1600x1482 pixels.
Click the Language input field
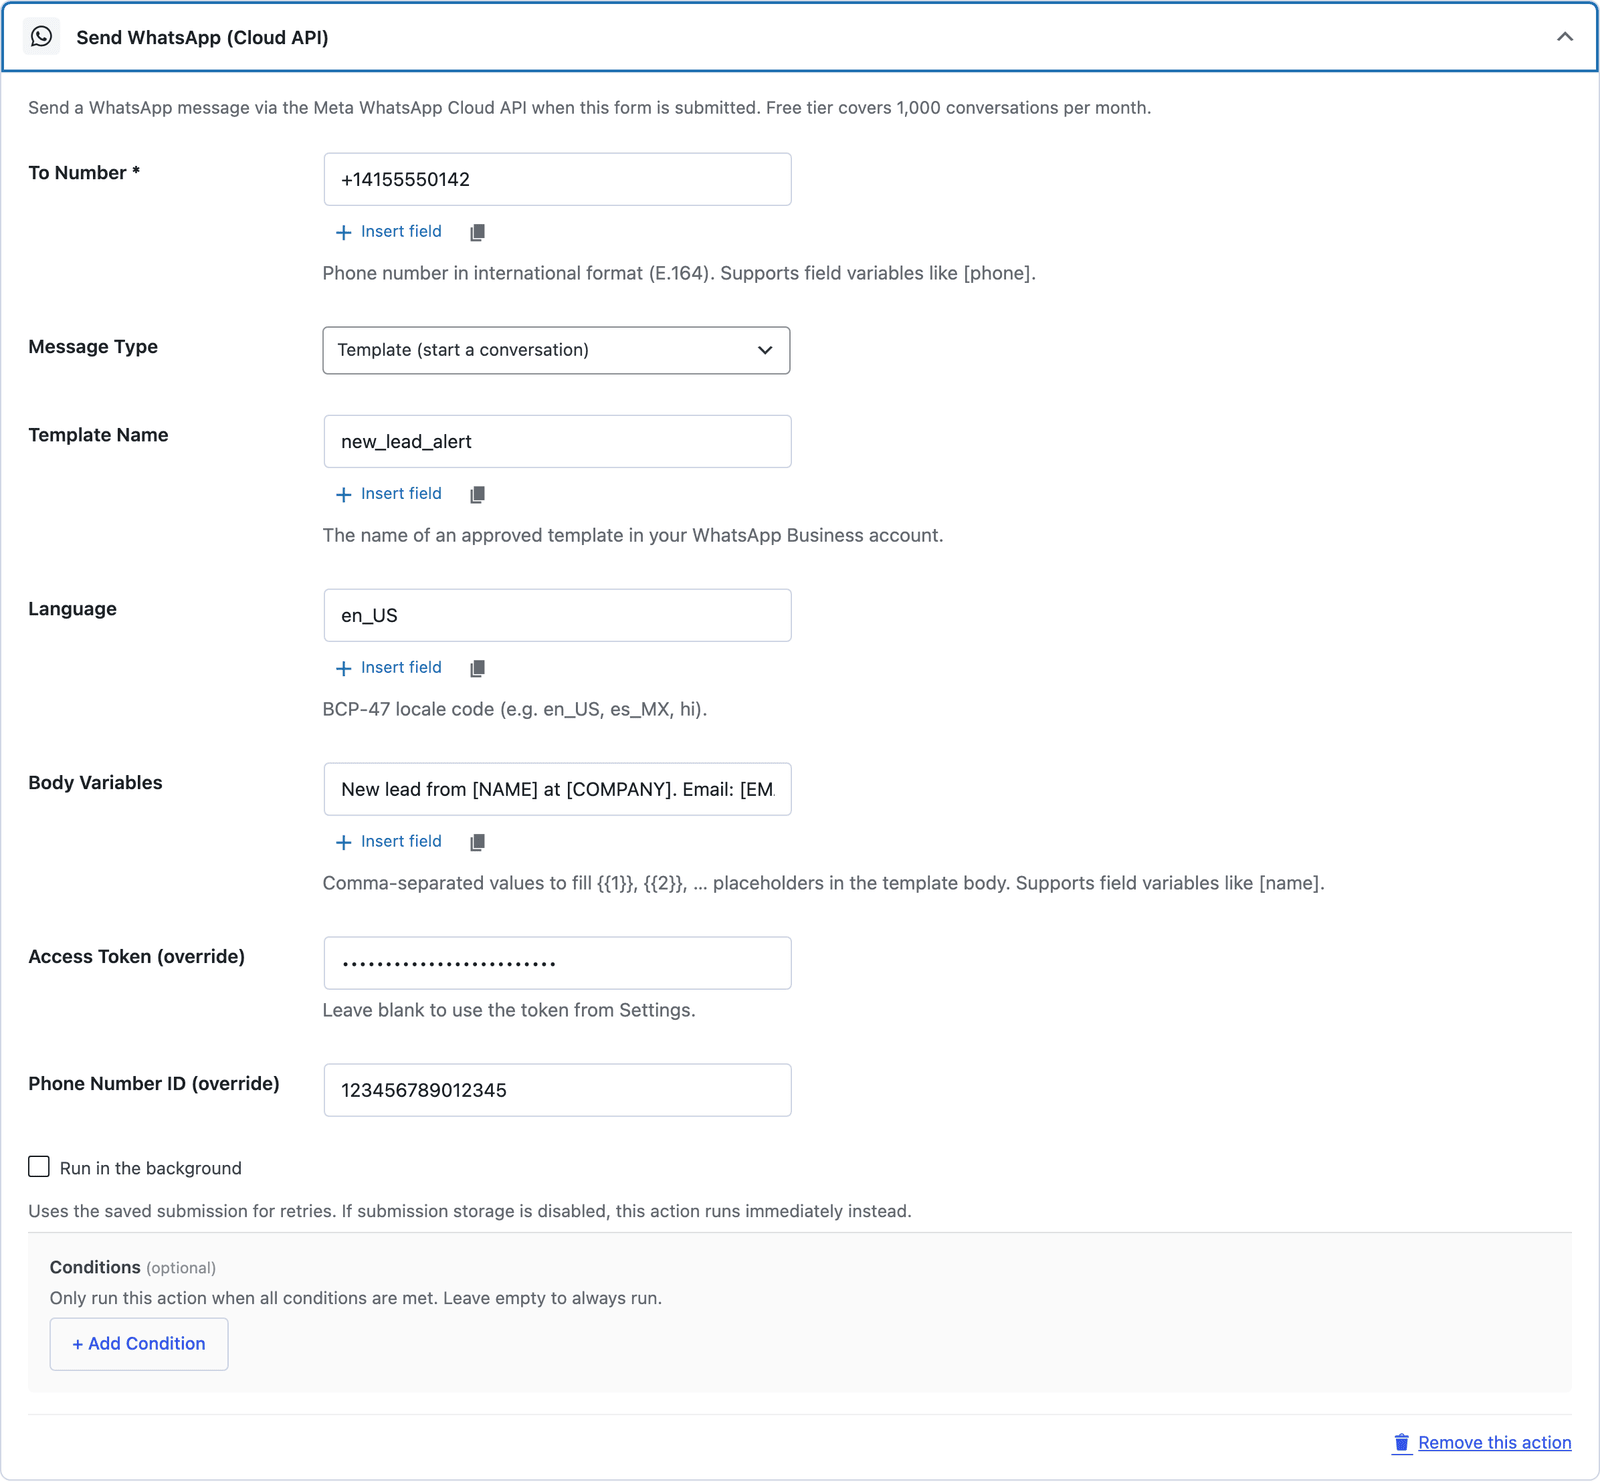pyautogui.click(x=557, y=615)
